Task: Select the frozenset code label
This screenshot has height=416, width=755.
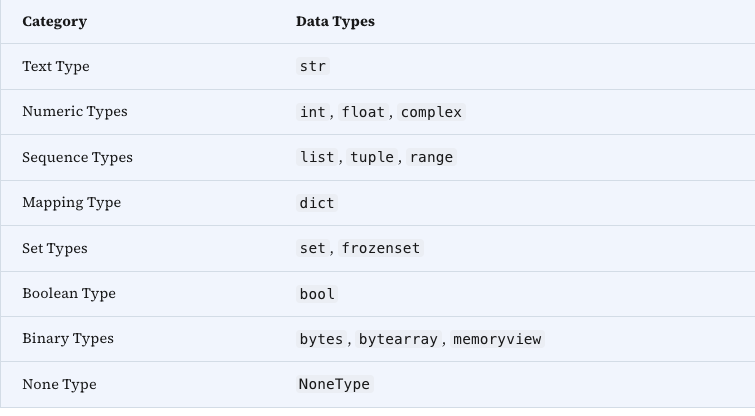Action: [380, 248]
